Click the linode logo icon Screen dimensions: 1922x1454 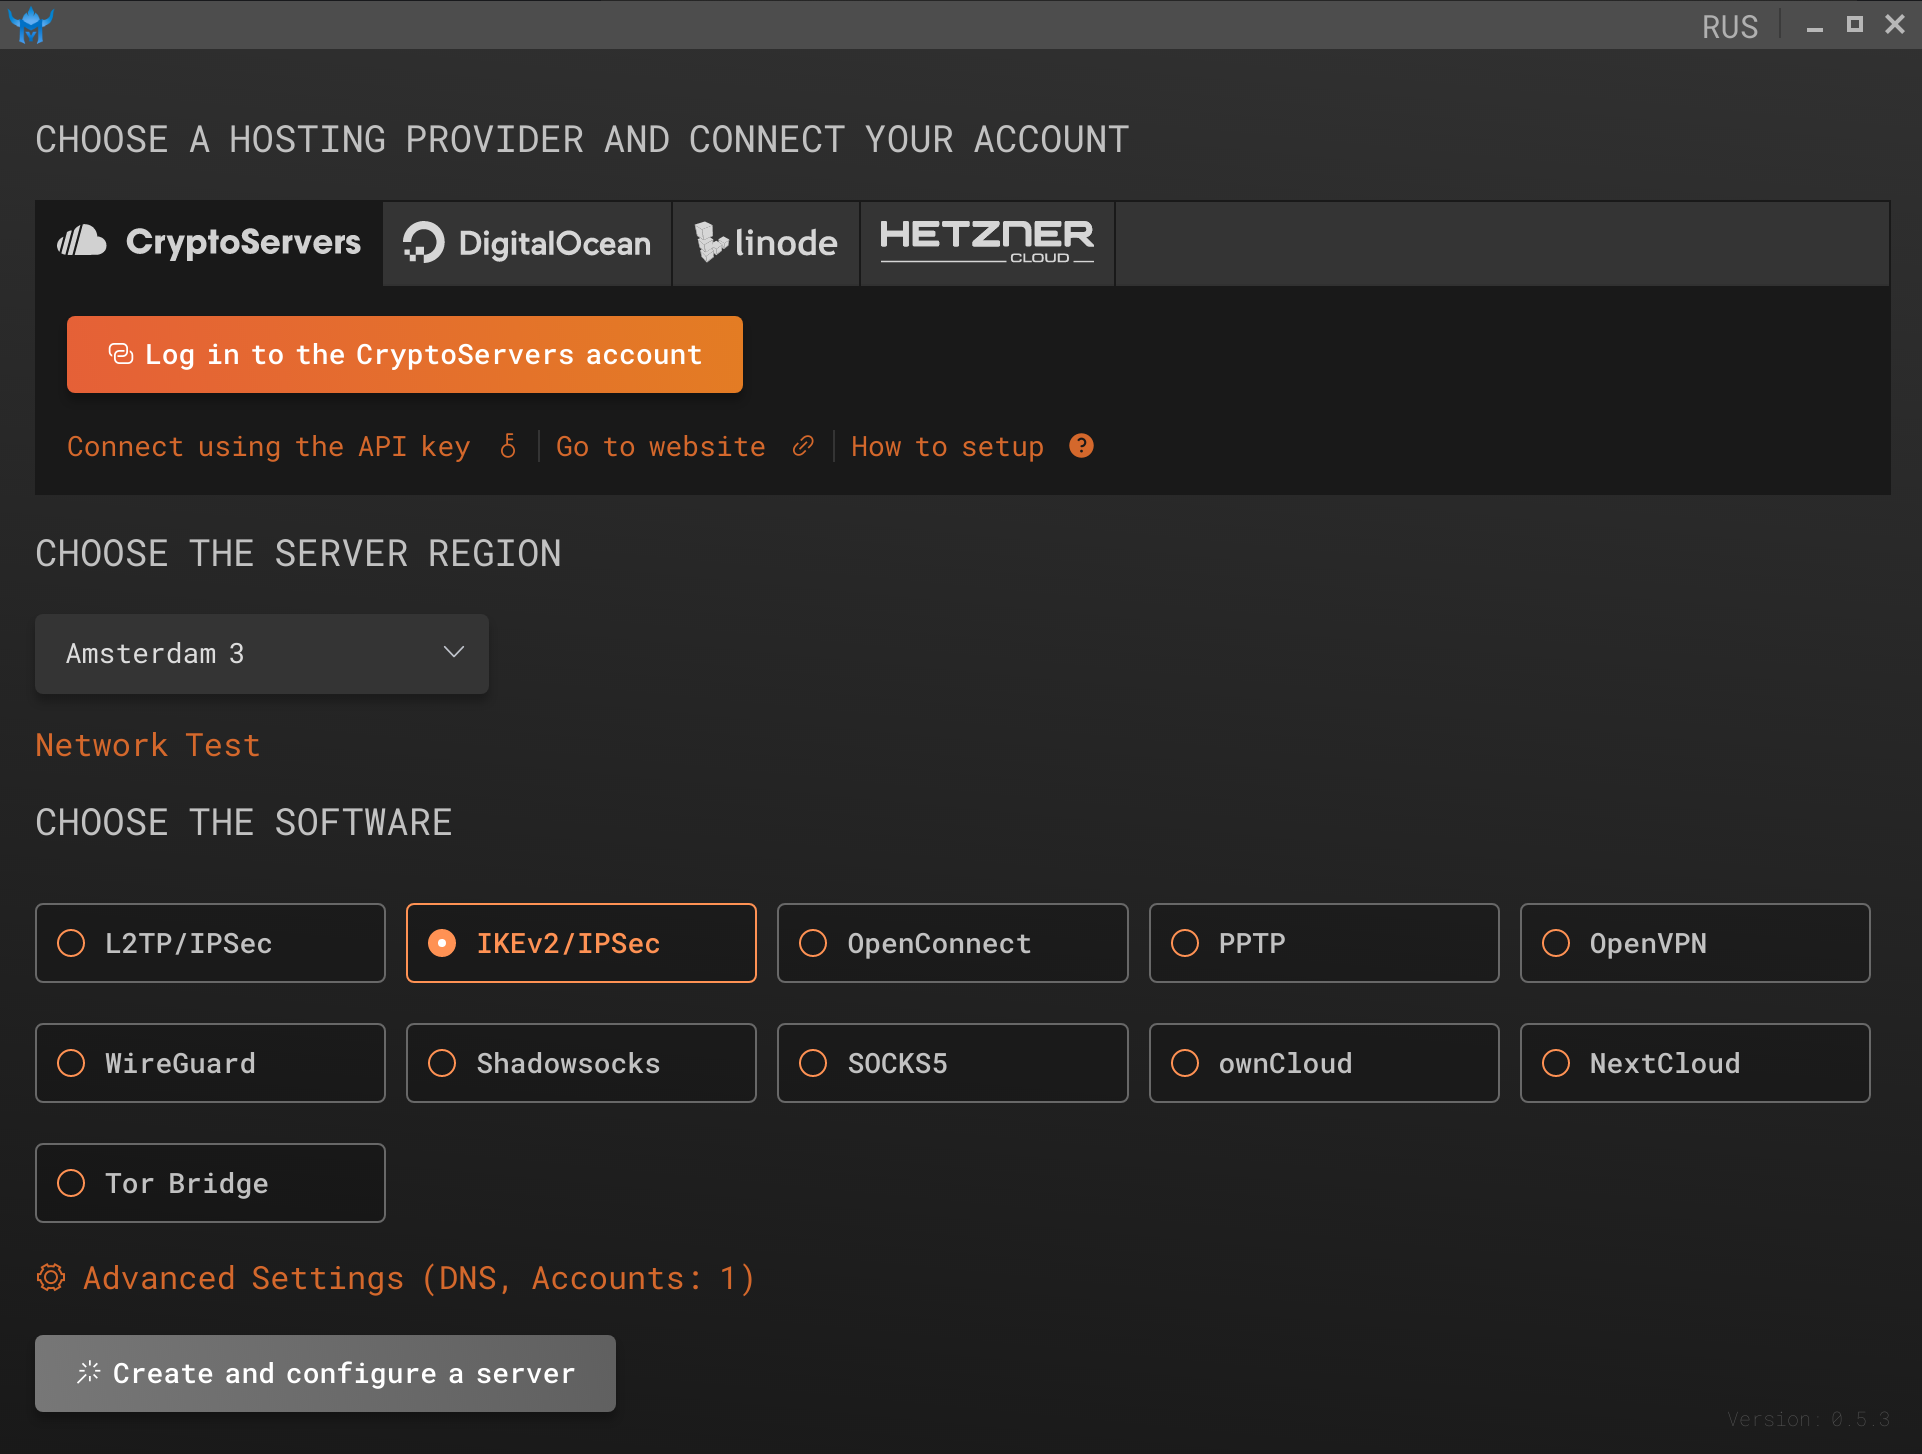tap(711, 242)
